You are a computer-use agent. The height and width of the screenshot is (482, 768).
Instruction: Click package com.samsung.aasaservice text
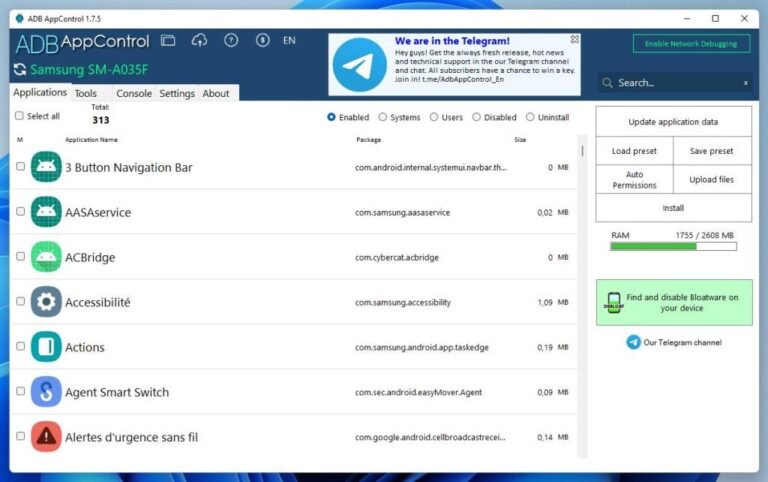coord(403,212)
